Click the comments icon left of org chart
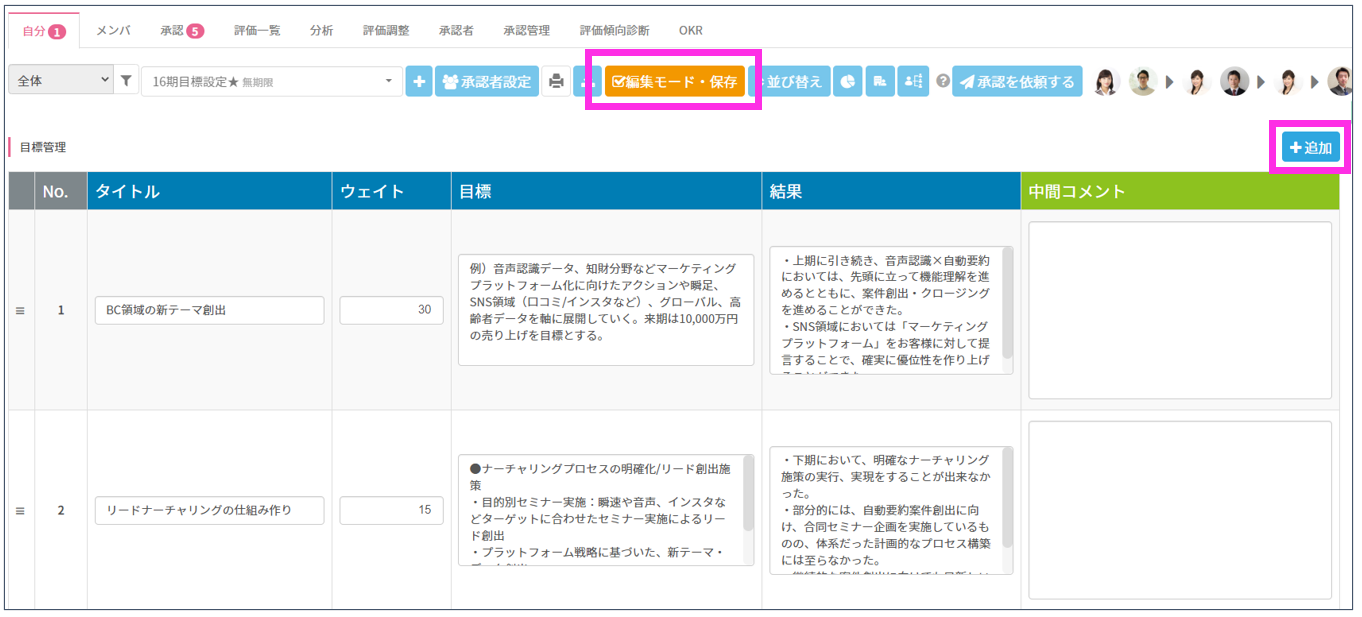This screenshot has height=617, width=1362. tap(880, 82)
